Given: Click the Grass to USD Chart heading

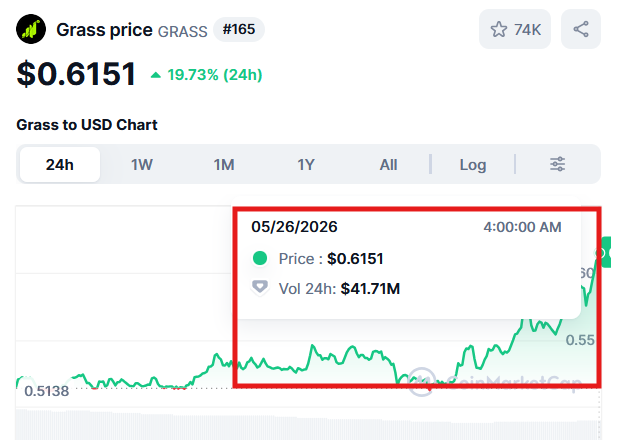Looking at the screenshot, I should pyautogui.click(x=87, y=125).
